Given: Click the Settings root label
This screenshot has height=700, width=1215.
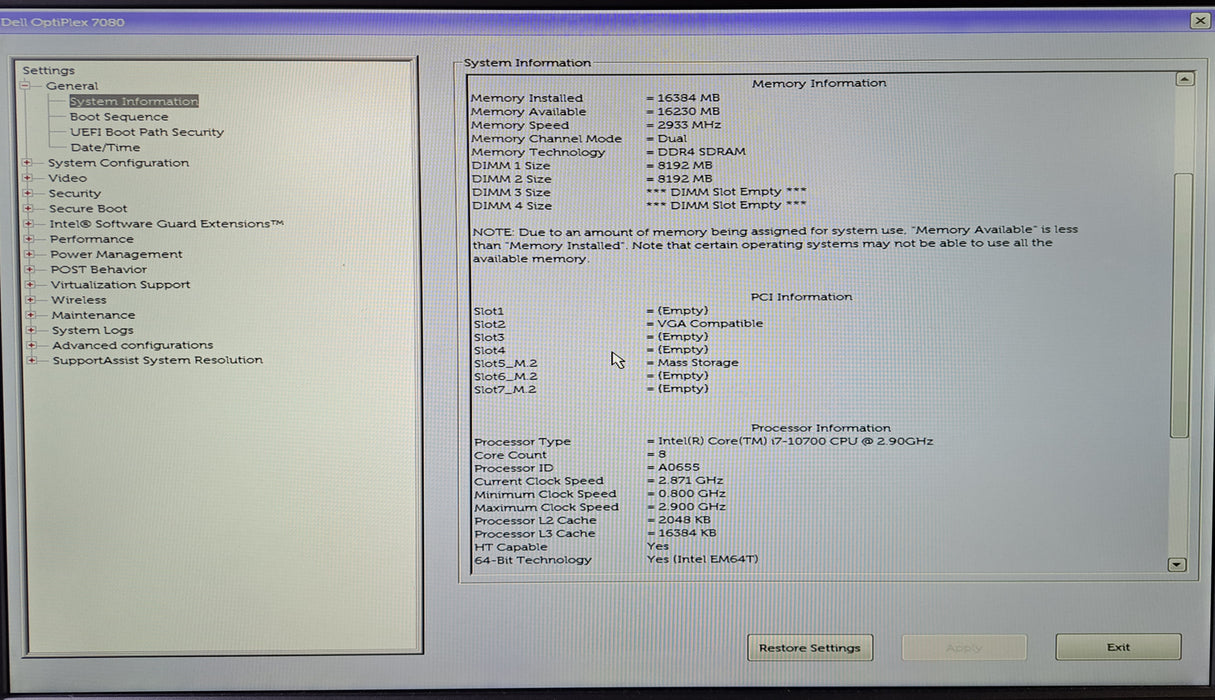Looking at the screenshot, I should coord(48,70).
